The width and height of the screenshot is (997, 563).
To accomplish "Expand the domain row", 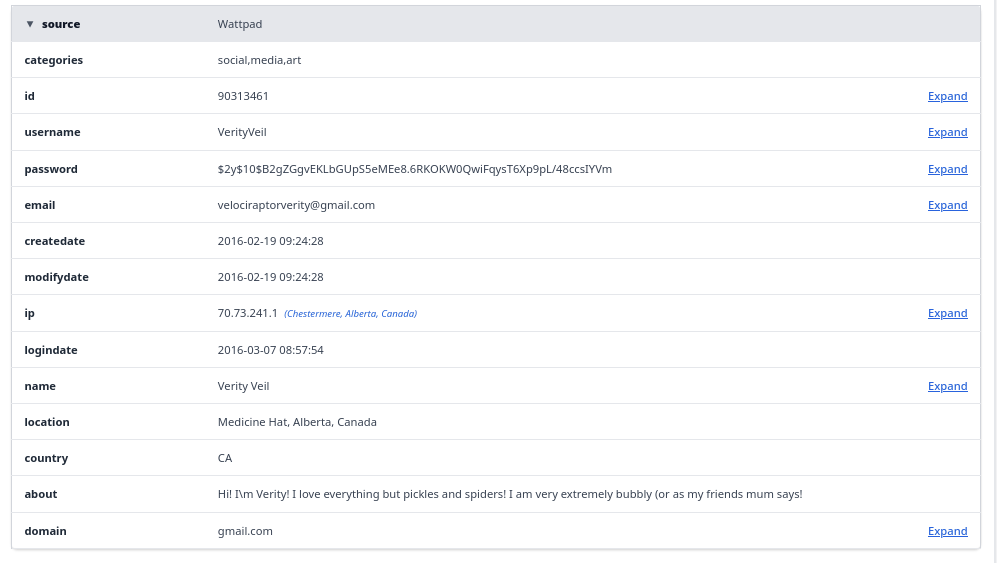I will point(947,532).
